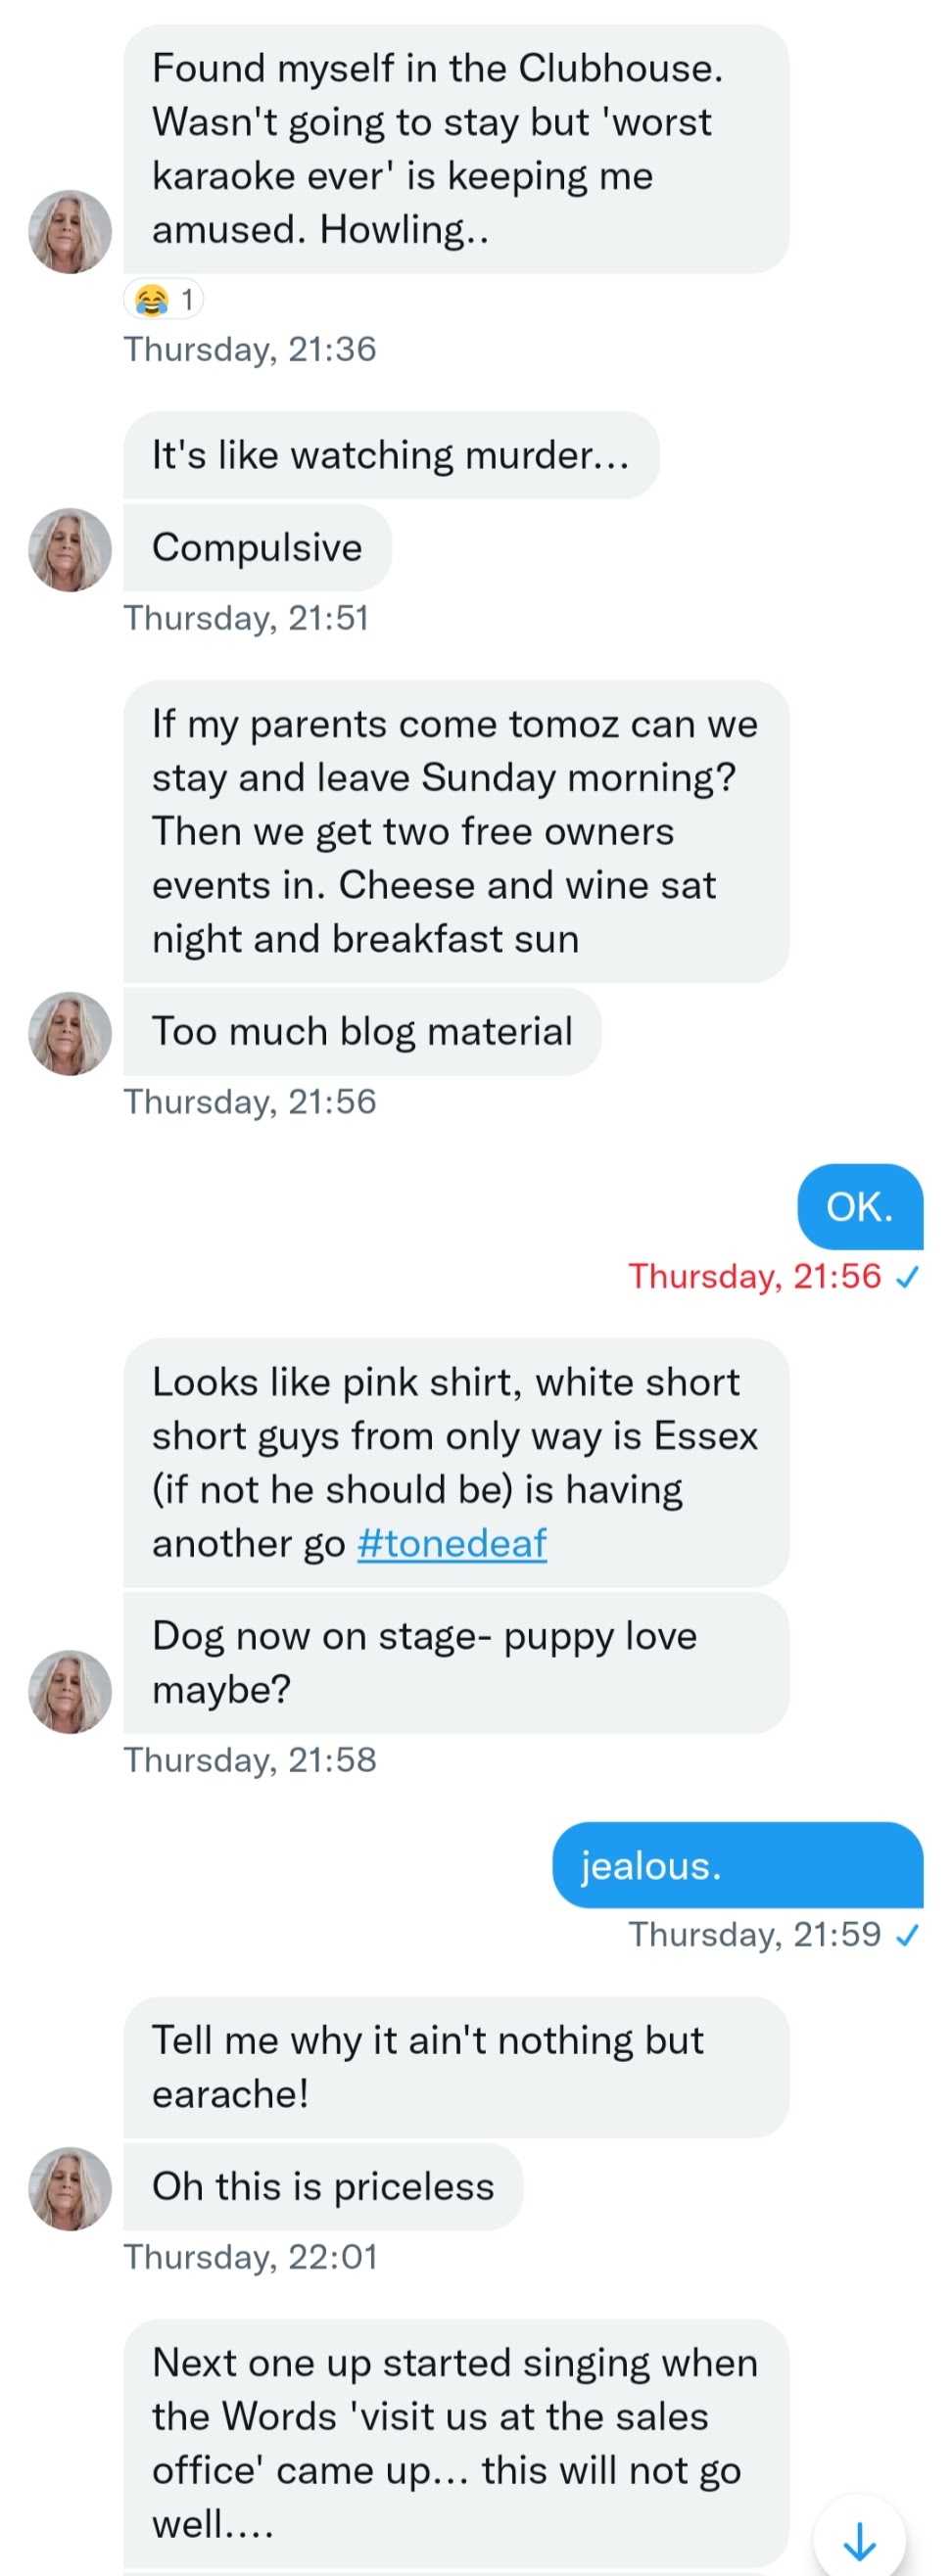Image resolution: width=952 pixels, height=2576 pixels.
Task: Click the read checkmark next to Thursday, 21:59
Action: tap(908, 1935)
